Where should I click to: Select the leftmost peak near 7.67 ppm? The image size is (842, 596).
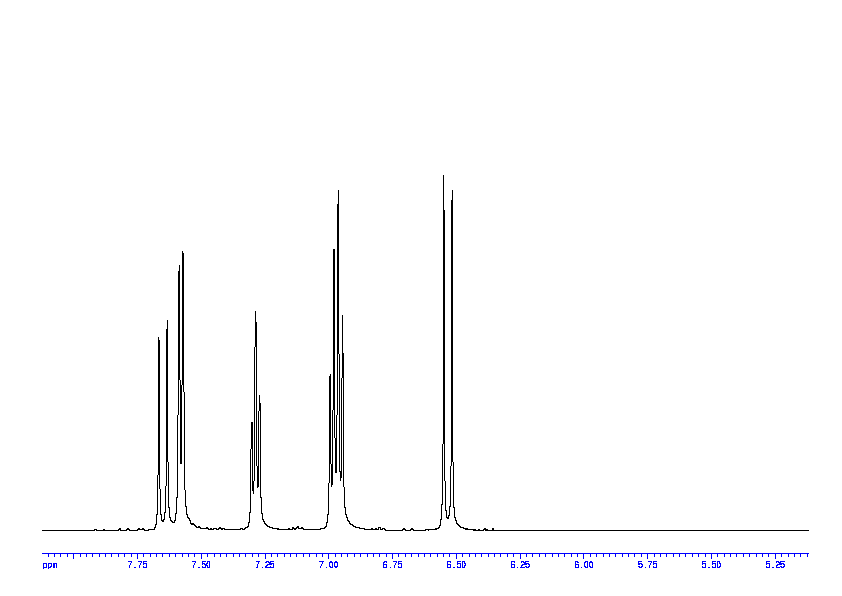(x=159, y=340)
